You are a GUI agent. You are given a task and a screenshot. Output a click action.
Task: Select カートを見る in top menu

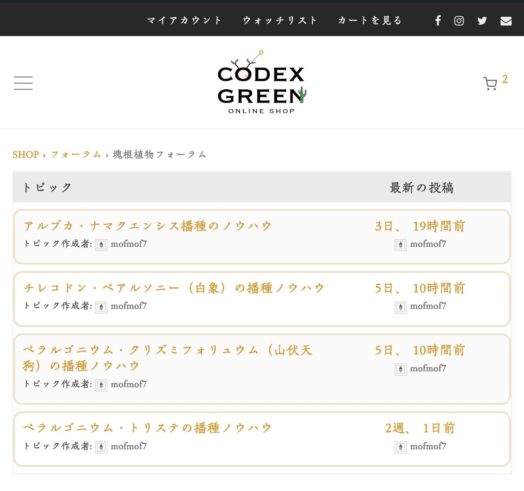[370, 20]
